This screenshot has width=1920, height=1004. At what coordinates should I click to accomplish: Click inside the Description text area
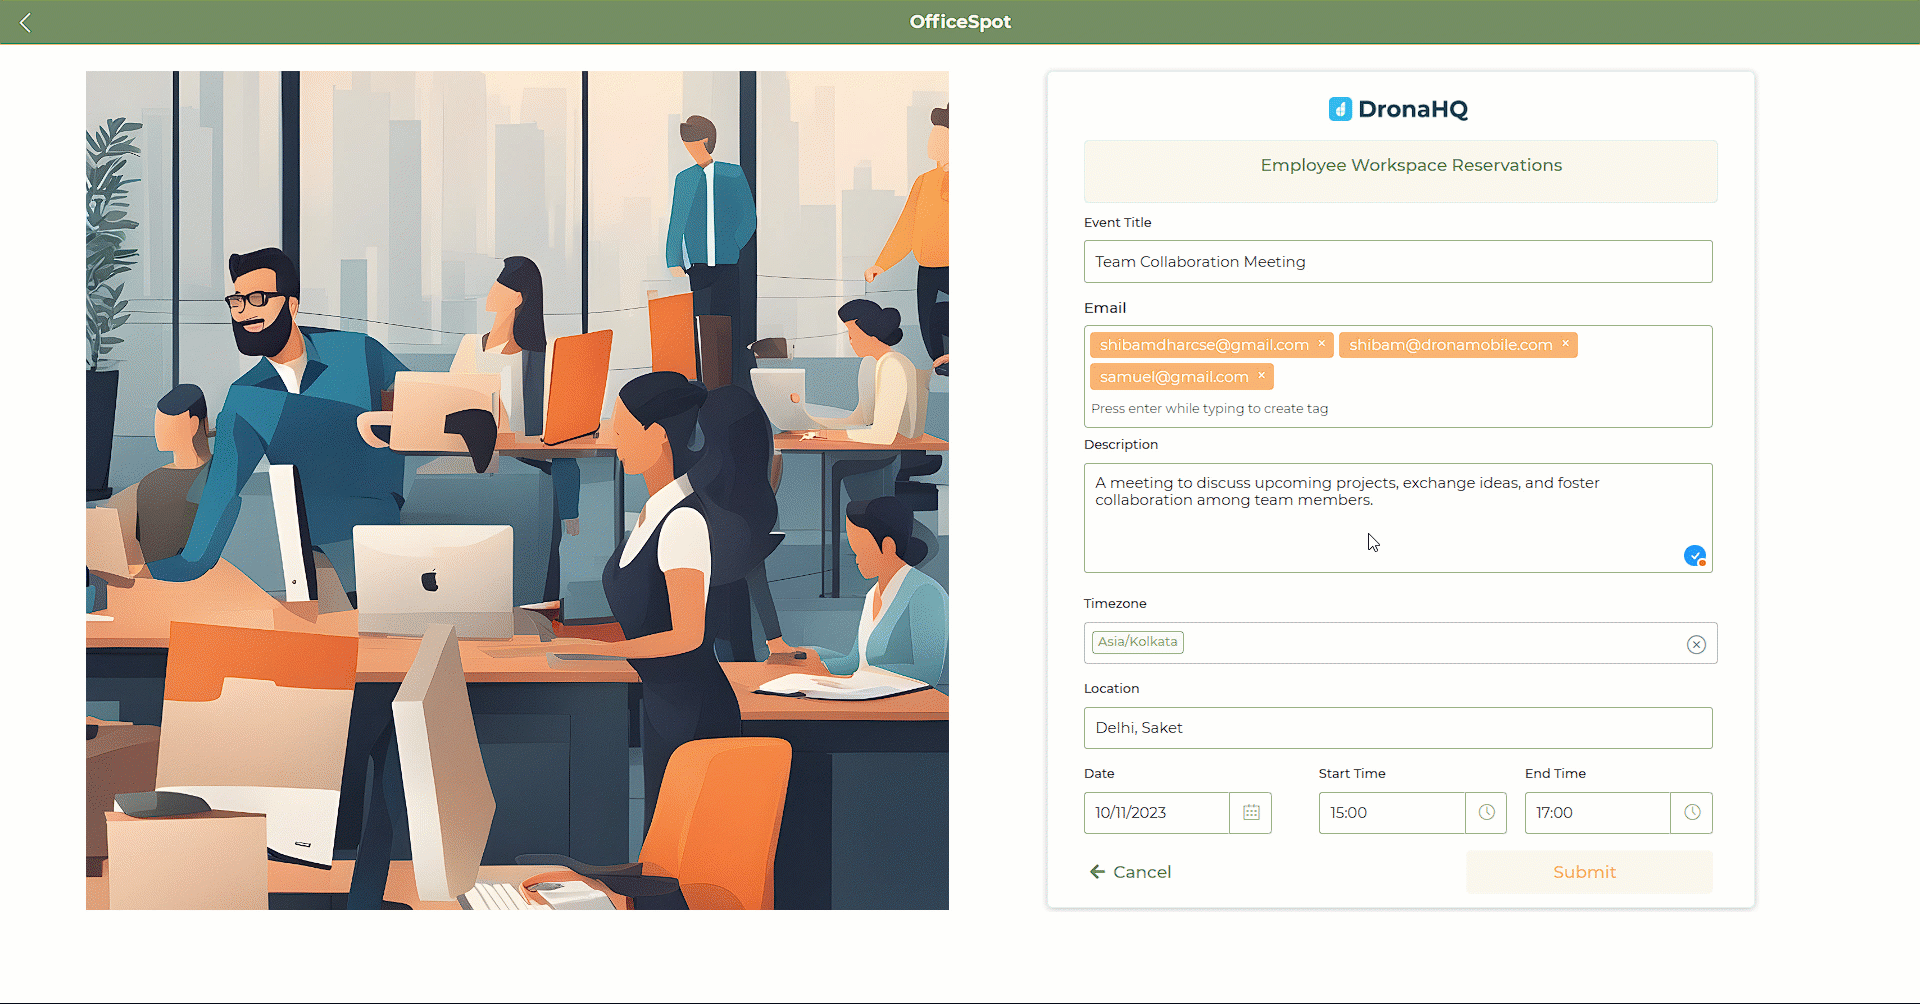click(1398, 518)
